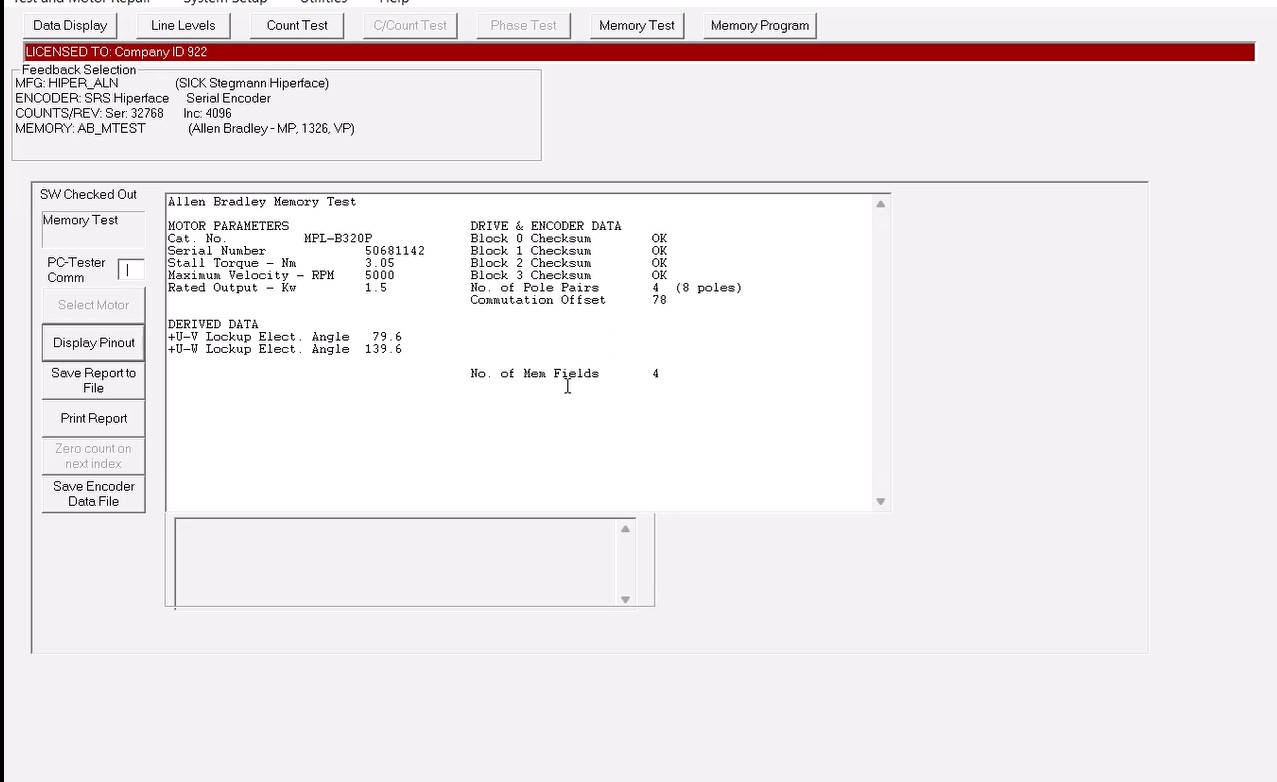
Task: Click the text (SICK Stegmann Hiperface)
Action: 252,83
